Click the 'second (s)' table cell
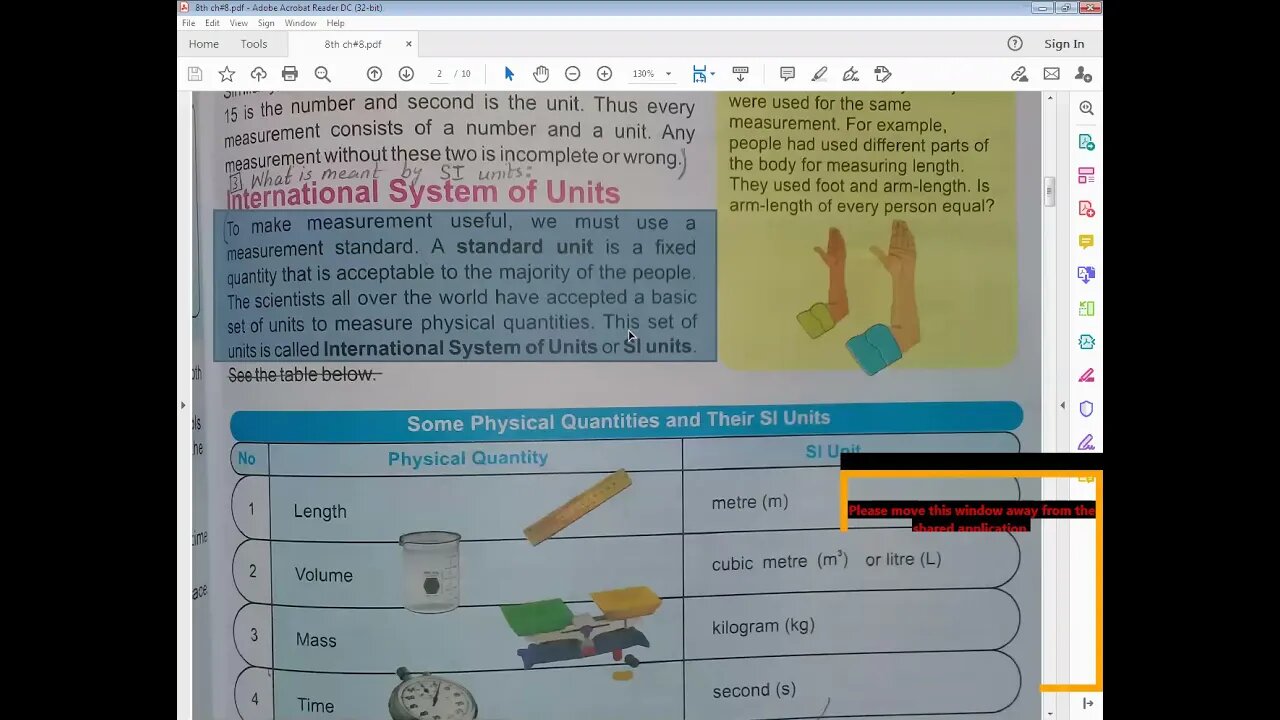 pos(754,690)
